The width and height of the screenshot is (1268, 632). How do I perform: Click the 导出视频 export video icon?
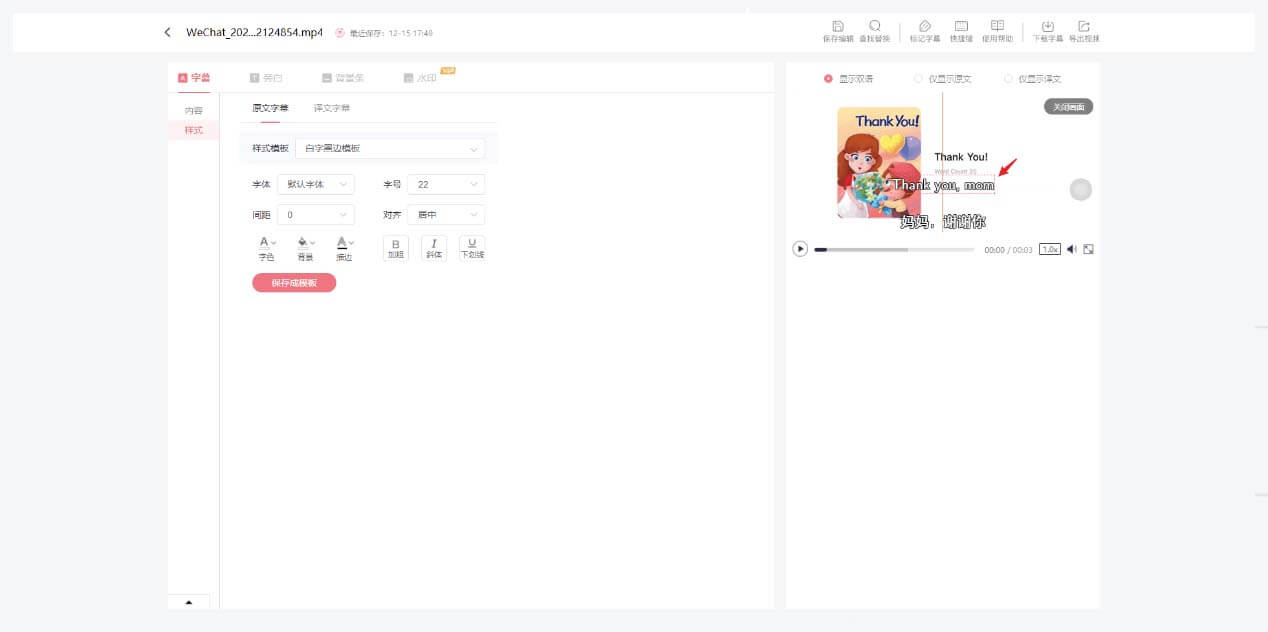(1084, 27)
